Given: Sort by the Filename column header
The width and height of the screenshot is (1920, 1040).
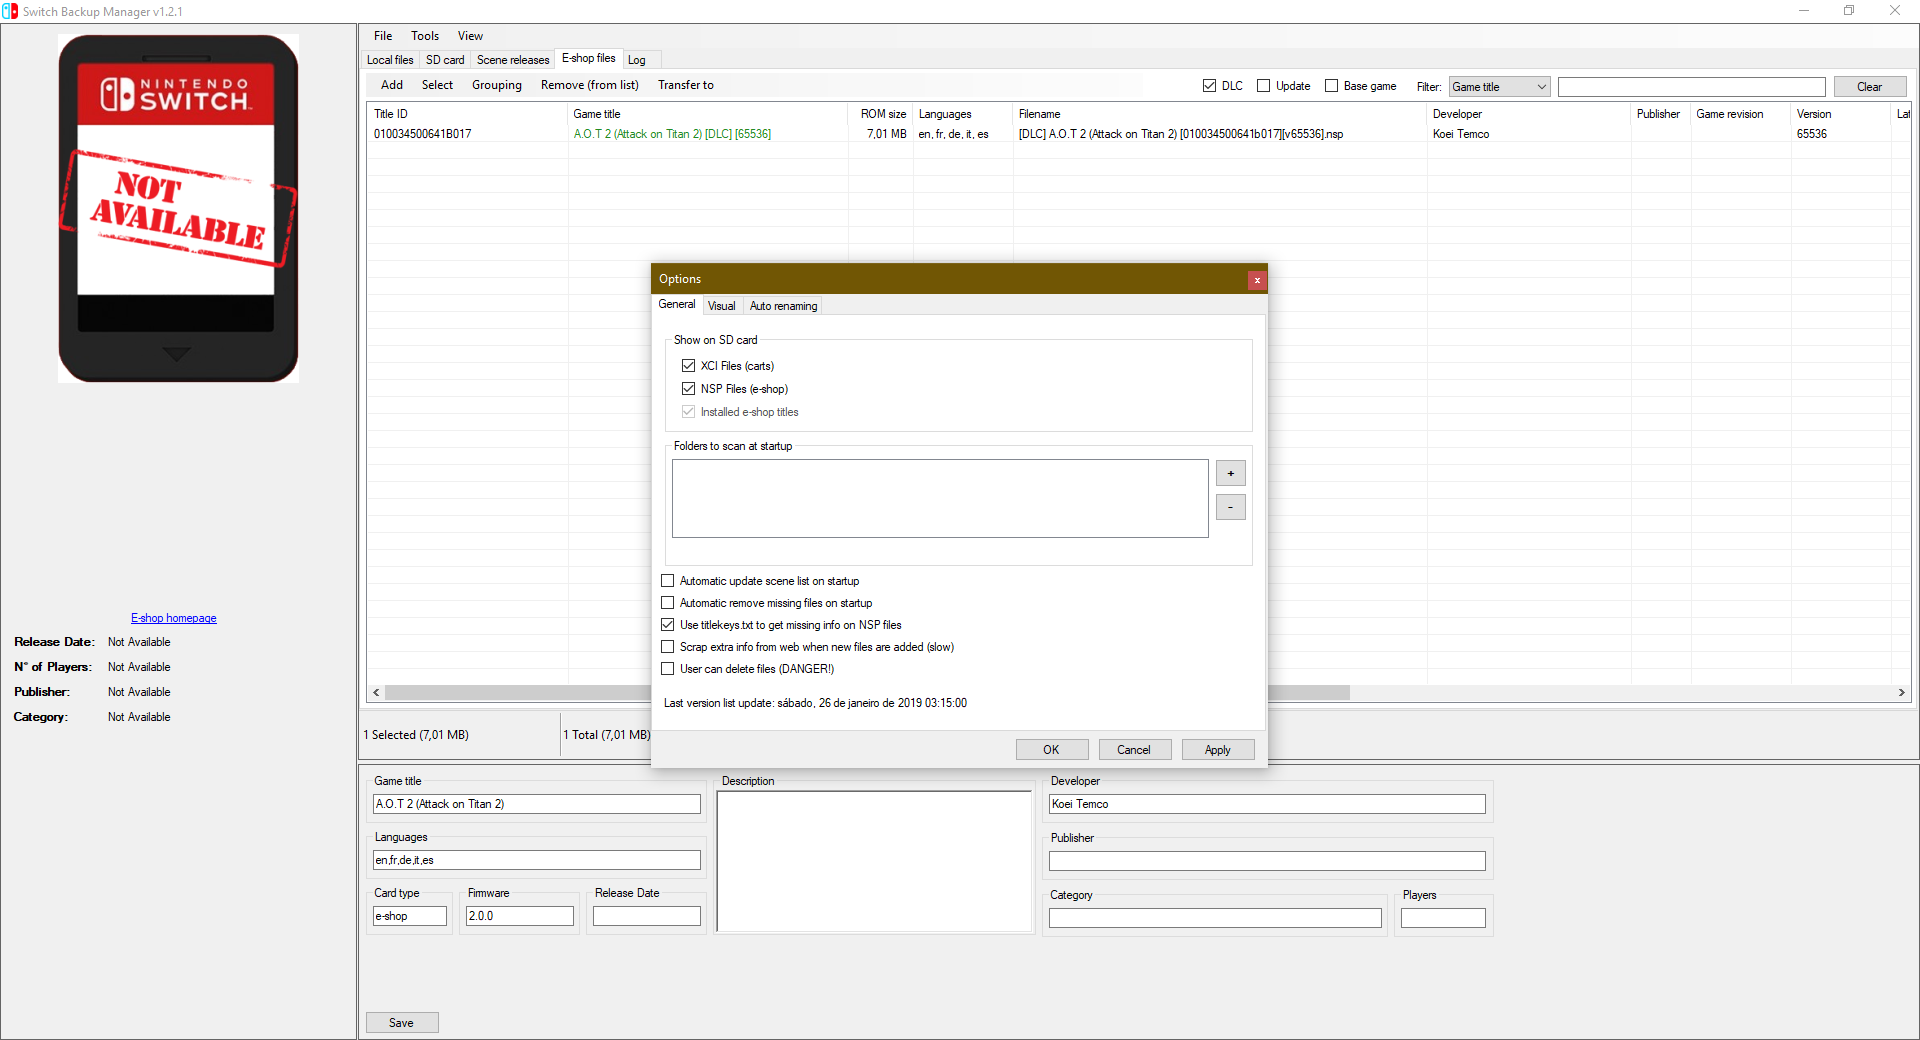Looking at the screenshot, I should click(1220, 114).
